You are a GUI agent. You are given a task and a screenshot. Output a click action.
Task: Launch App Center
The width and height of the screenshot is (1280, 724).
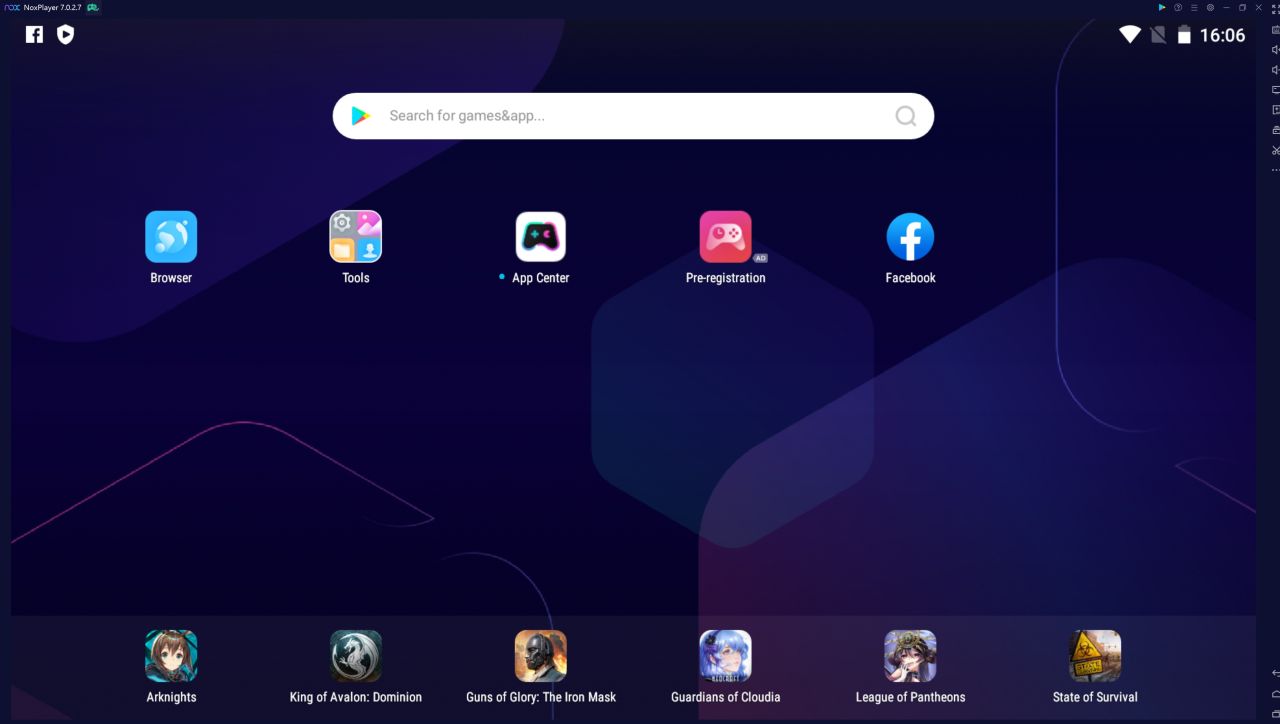coord(540,237)
